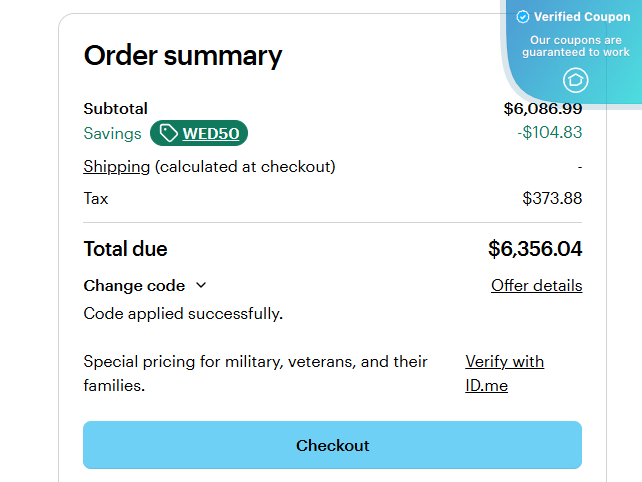Open the WED50 coupon code link
Image resolution: width=642 pixels, height=482 pixels.
click(210, 133)
